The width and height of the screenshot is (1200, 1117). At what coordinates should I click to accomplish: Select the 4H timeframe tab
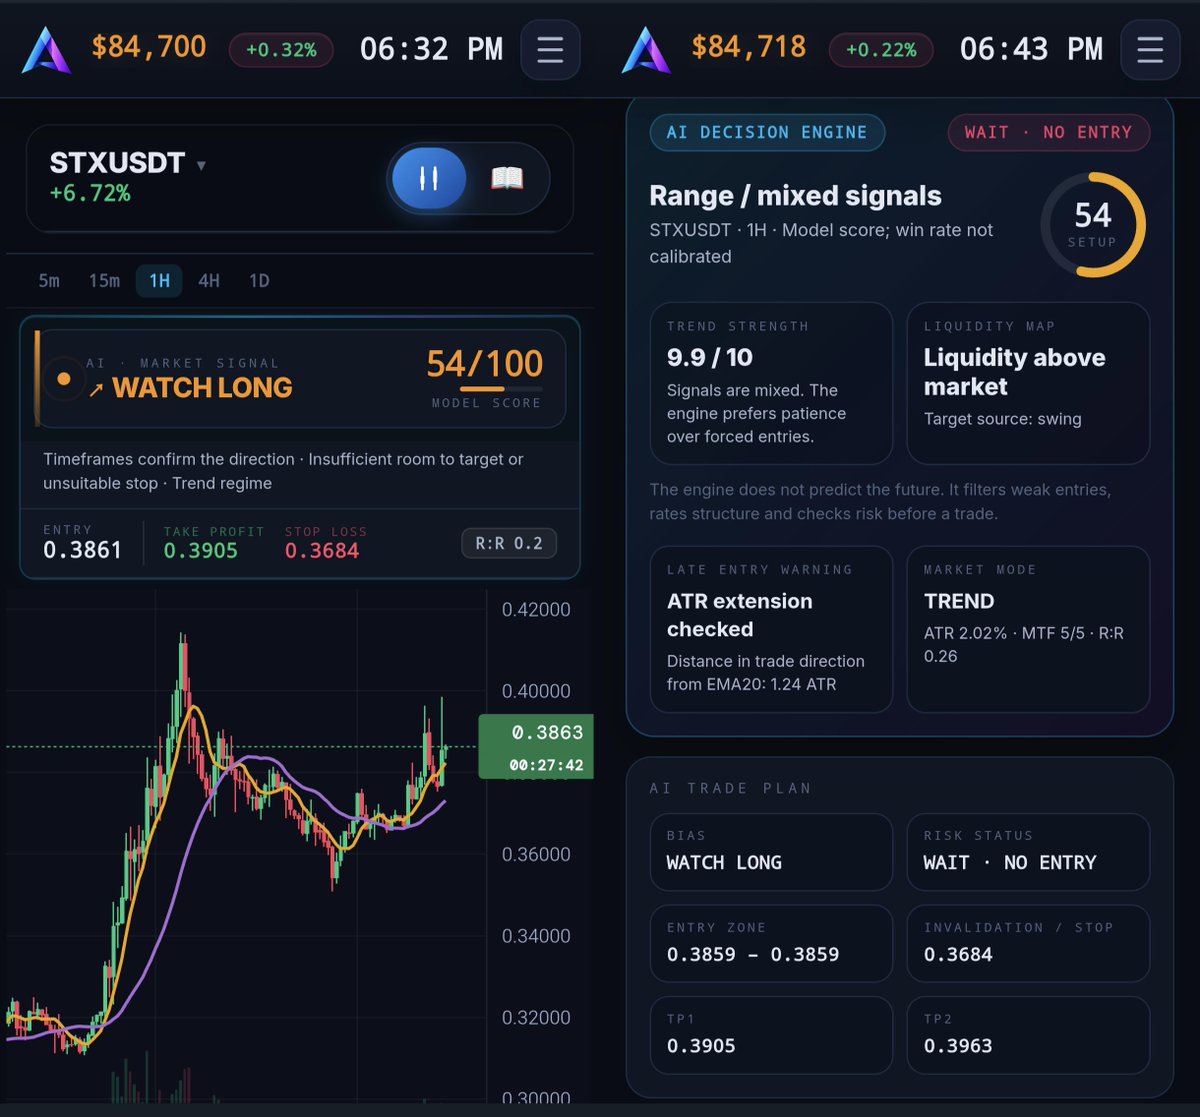(x=209, y=281)
